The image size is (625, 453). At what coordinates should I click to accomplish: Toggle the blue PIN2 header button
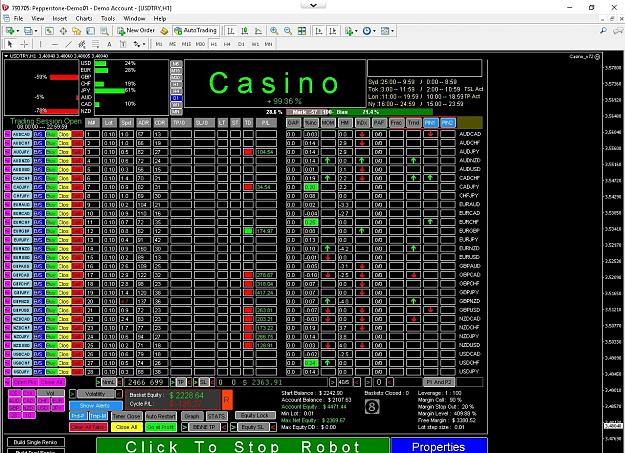447,123
